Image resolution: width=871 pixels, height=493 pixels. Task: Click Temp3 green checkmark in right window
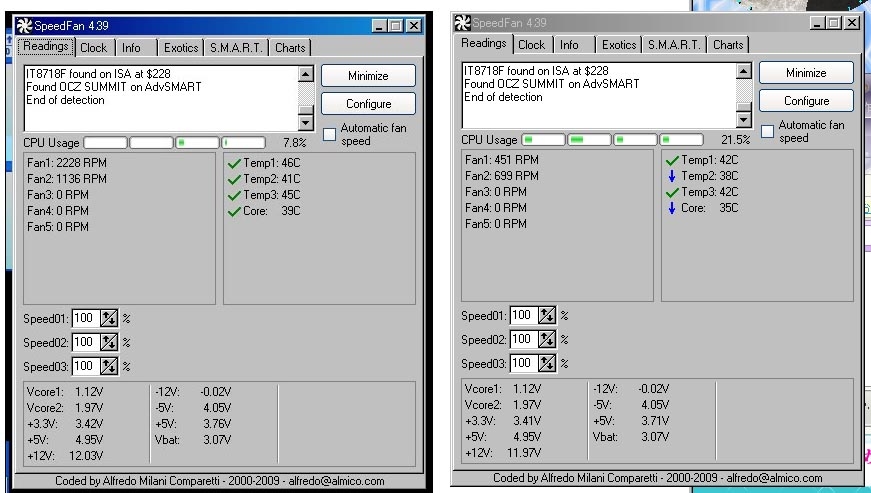coord(672,193)
